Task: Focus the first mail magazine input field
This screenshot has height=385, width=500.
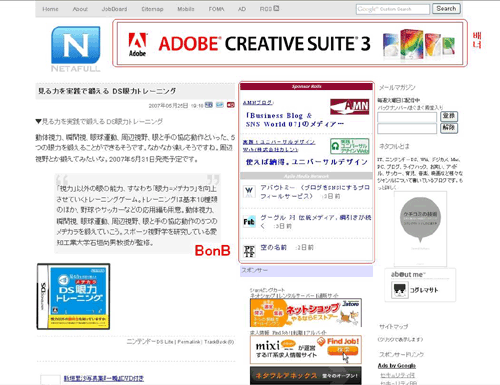Action: pos(407,117)
